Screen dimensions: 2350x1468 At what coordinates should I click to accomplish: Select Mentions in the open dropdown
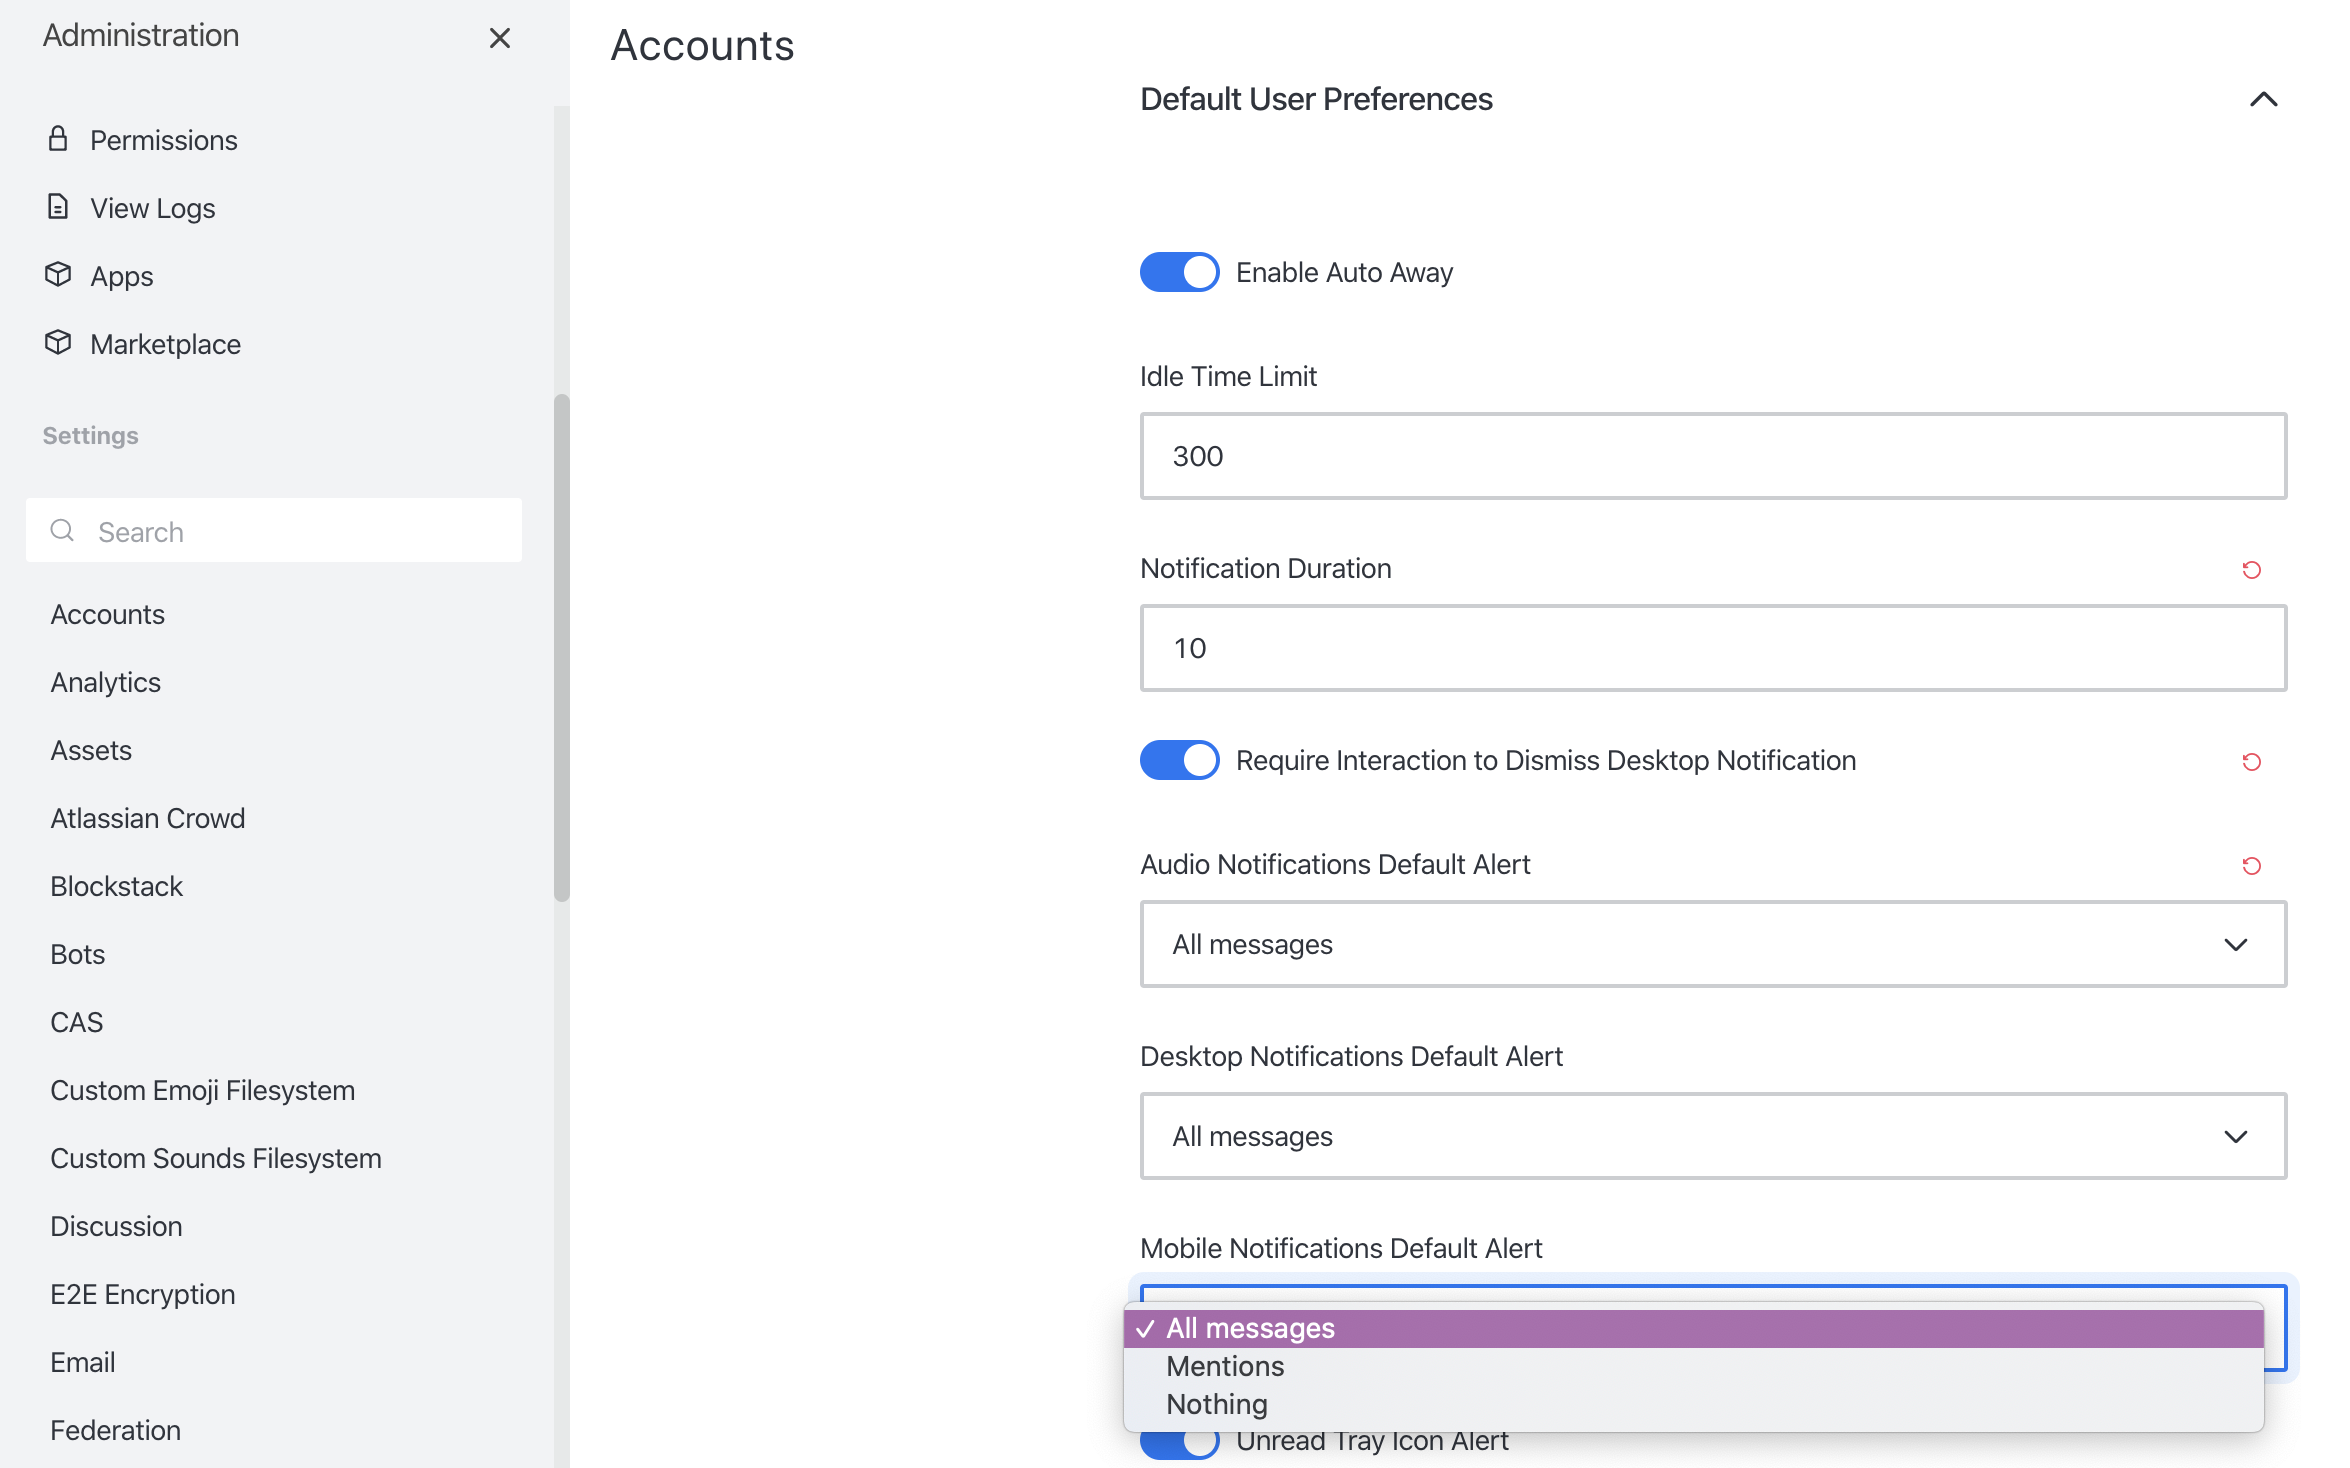(1225, 1366)
